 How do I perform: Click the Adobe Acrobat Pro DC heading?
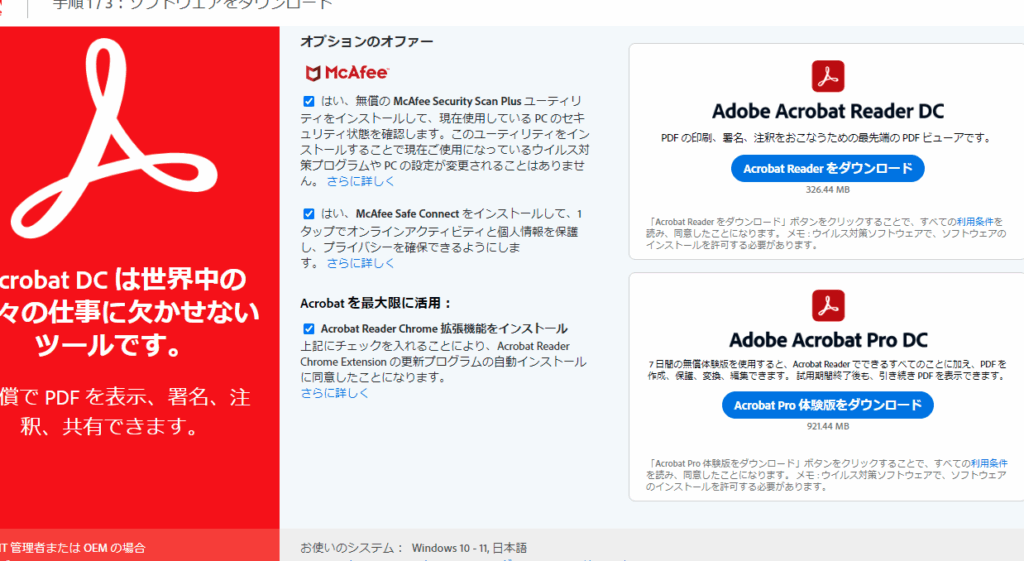[827, 340]
